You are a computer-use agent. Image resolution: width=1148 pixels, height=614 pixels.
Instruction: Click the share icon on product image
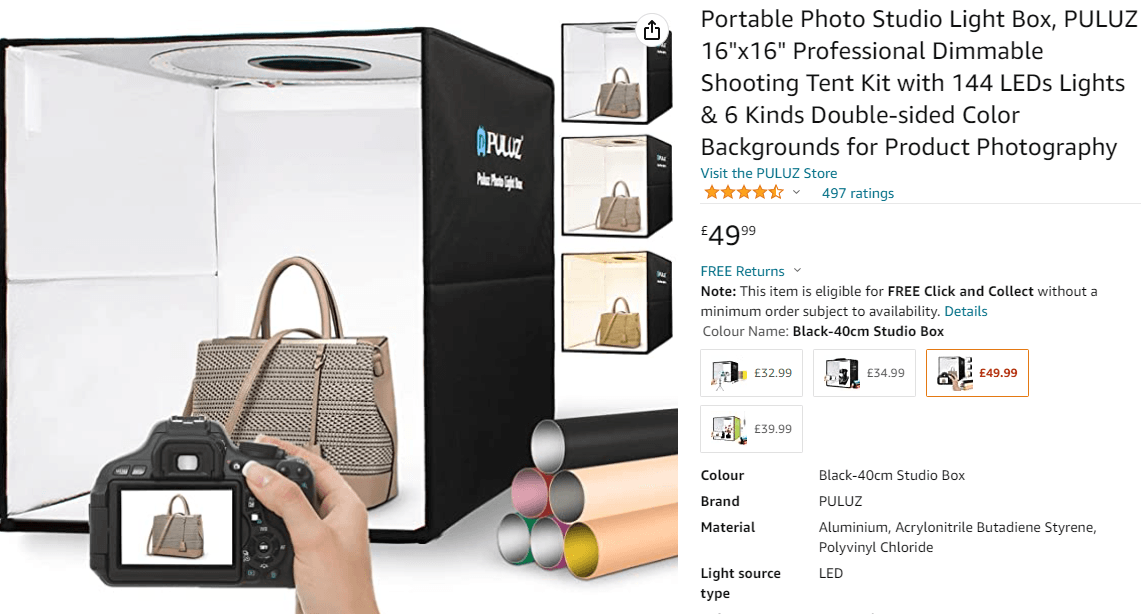coord(652,31)
